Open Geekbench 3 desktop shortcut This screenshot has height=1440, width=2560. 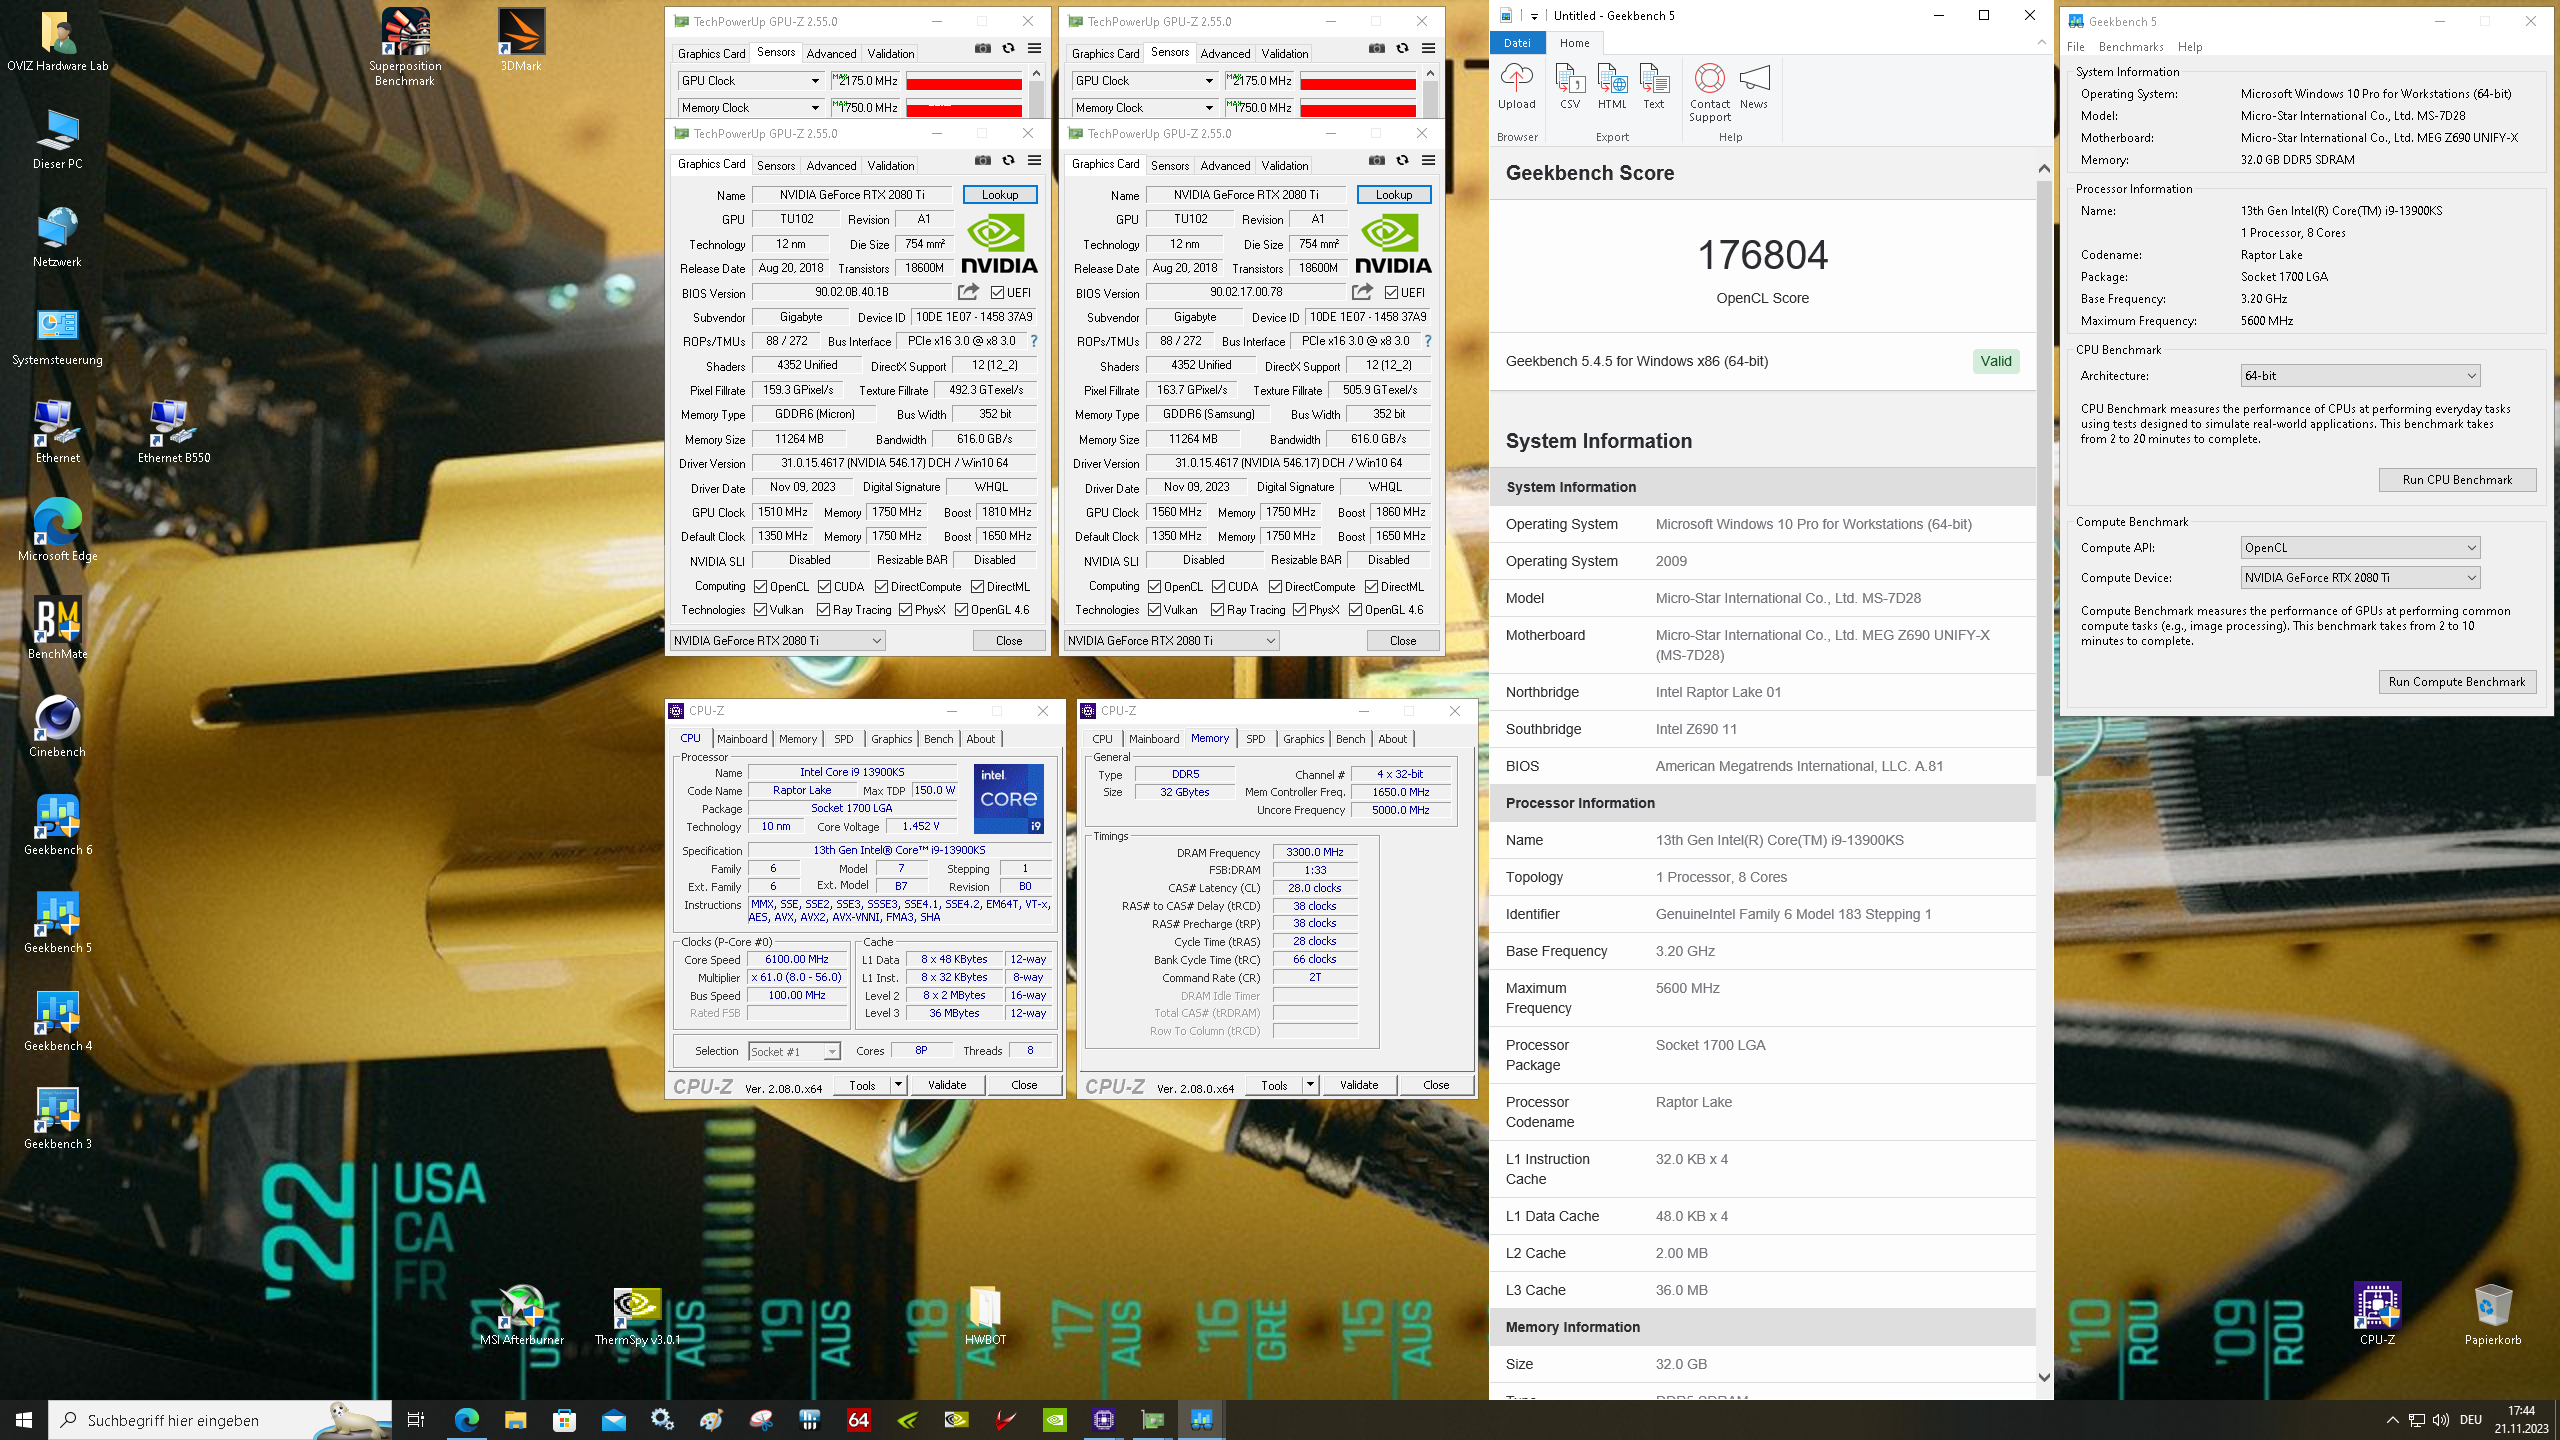[57, 1118]
